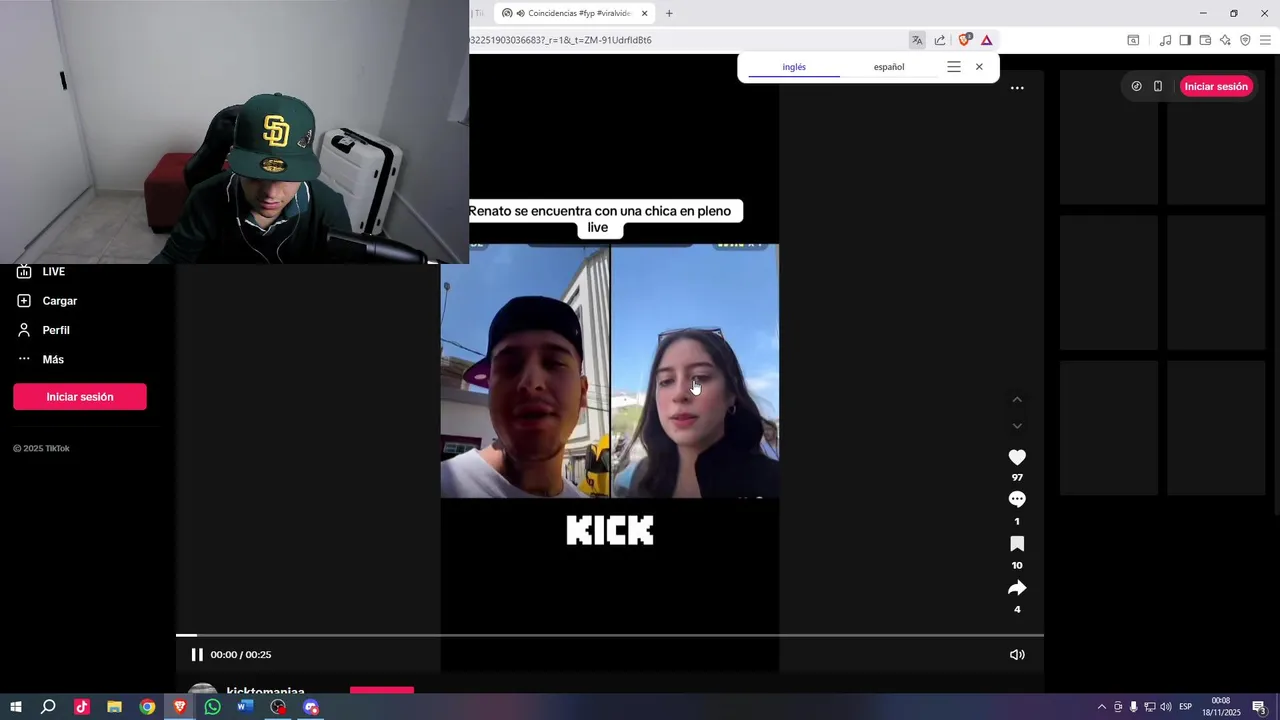1280x720 pixels.
Task: Open File Explorer from taskbar
Action: pyautogui.click(x=114, y=707)
